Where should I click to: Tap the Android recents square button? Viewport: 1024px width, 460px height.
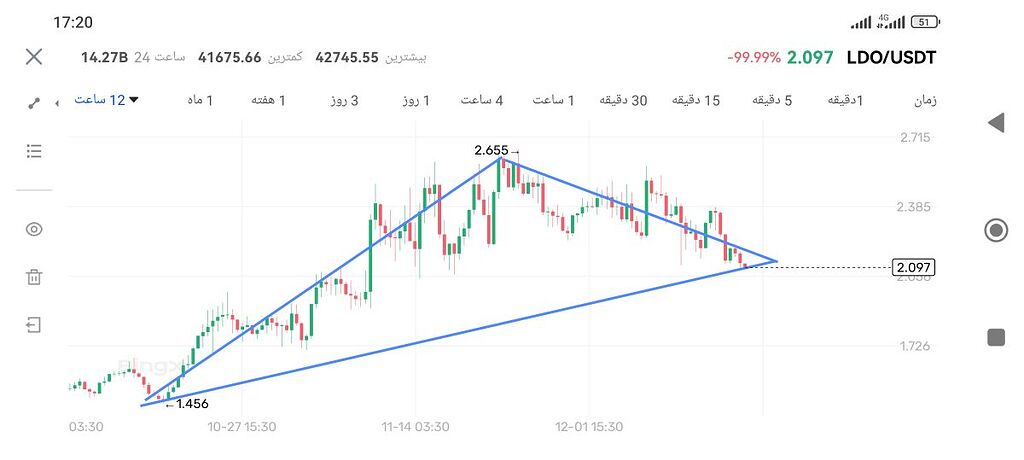996,337
